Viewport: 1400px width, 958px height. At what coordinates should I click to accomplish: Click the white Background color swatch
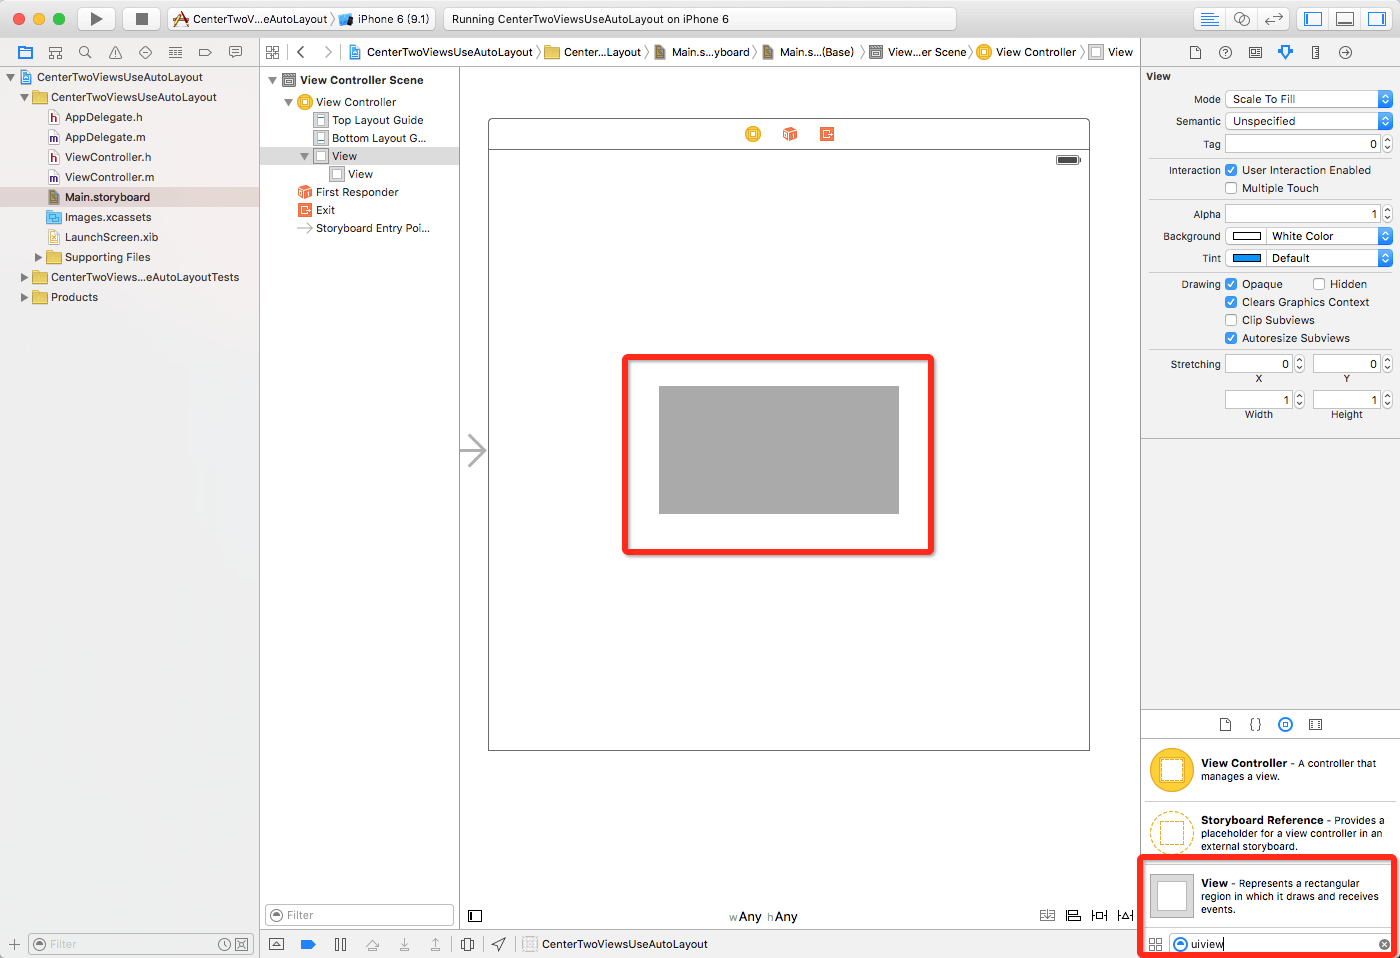(1246, 236)
